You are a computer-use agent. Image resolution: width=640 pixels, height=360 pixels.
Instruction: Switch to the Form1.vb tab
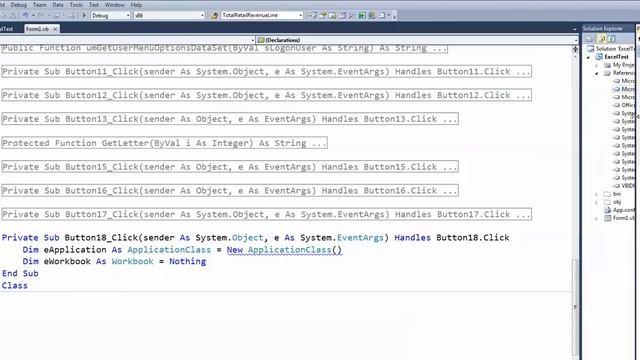(37, 29)
